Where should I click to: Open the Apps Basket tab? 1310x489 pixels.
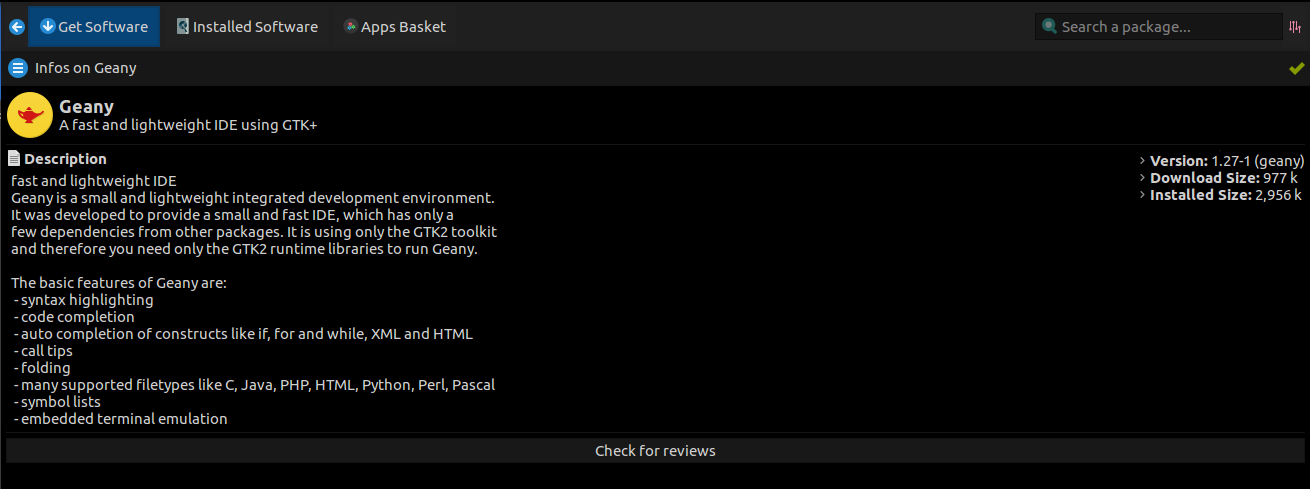pos(403,27)
